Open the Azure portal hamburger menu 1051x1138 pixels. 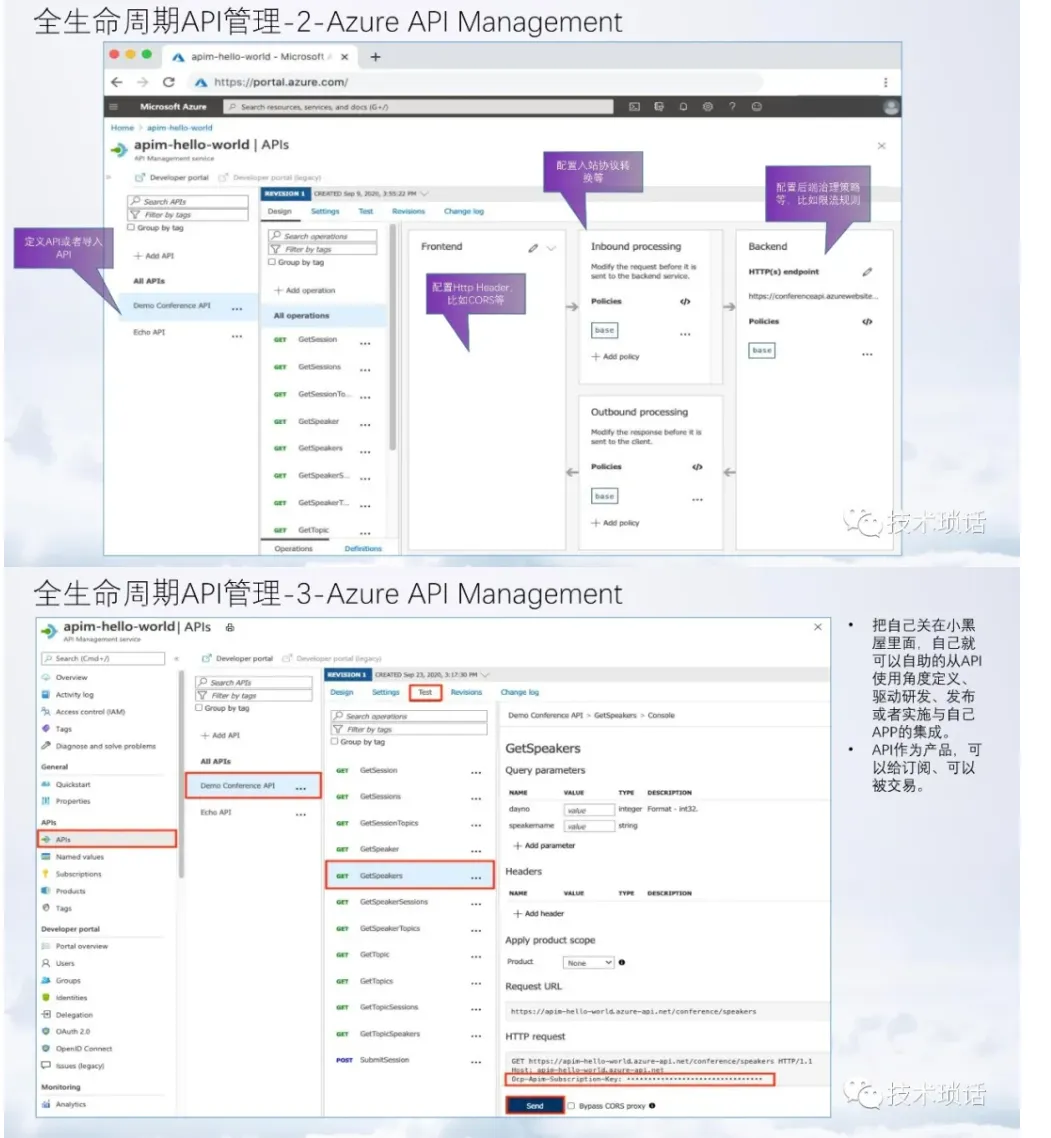(113, 107)
